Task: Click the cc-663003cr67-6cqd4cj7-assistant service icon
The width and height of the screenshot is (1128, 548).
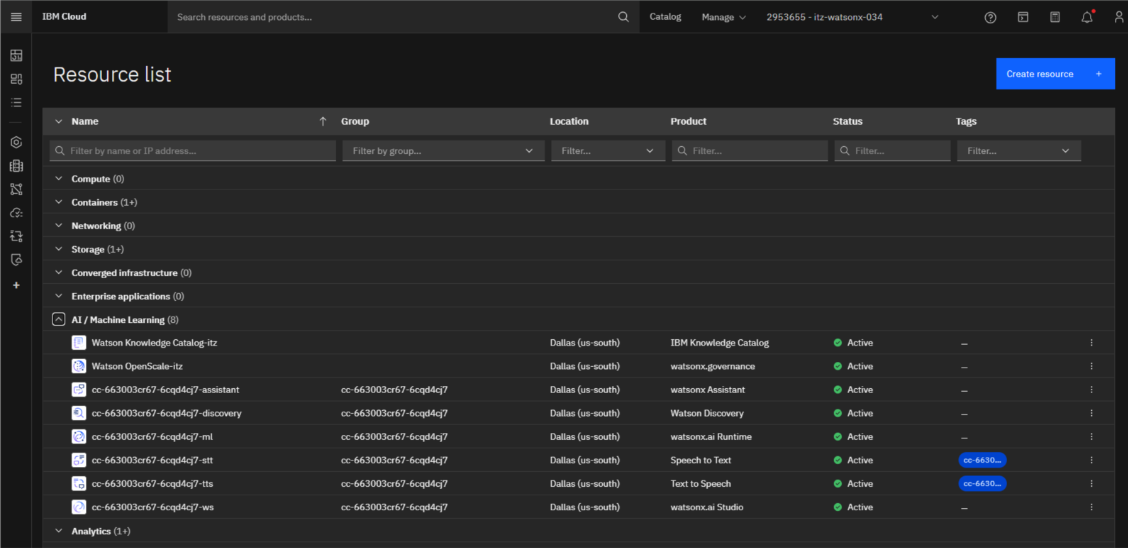Action: point(79,390)
